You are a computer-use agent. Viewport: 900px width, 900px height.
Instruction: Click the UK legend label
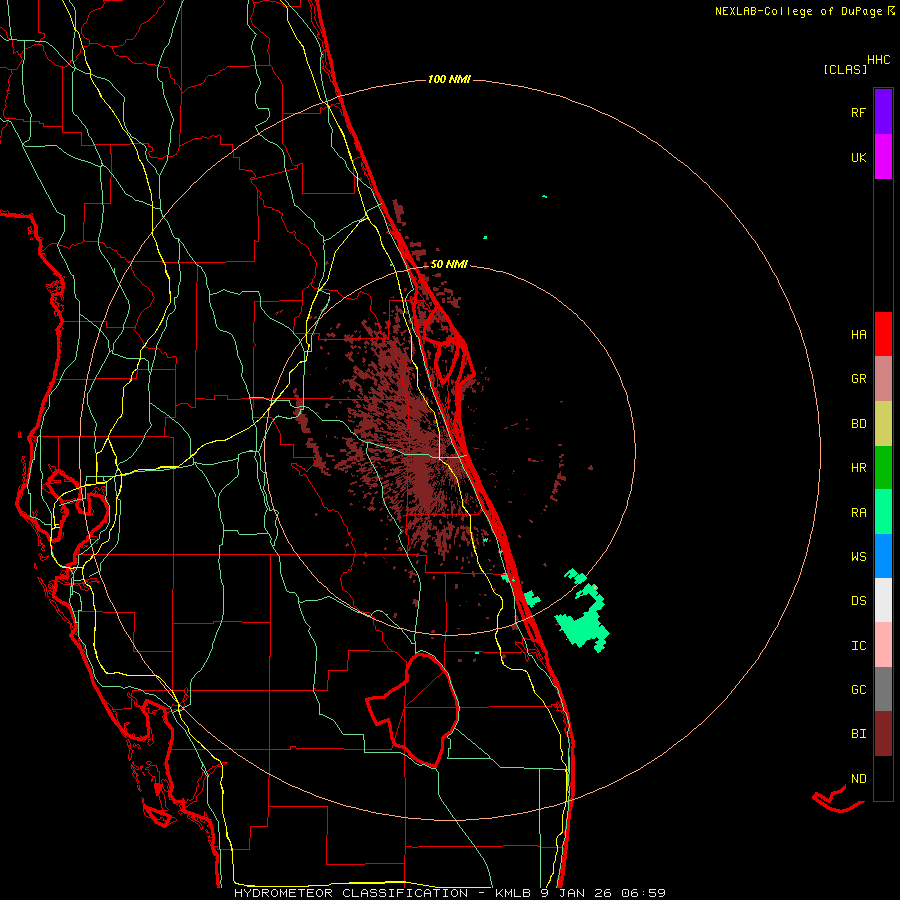tap(858, 157)
